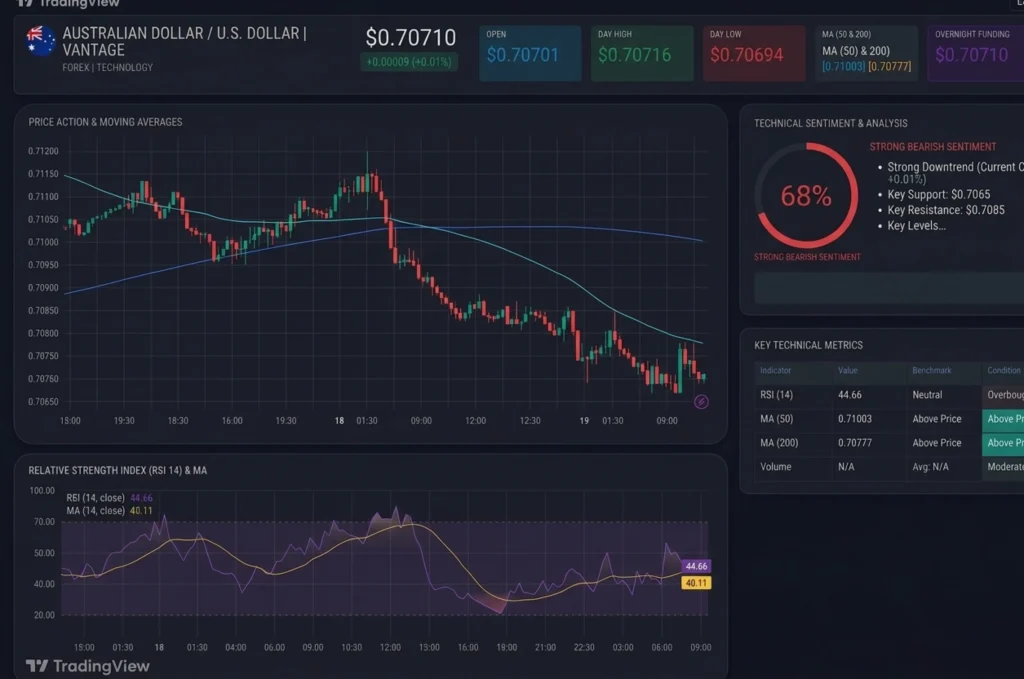Select the 0.70777 value cell
The width and height of the screenshot is (1024, 679).
(855, 443)
